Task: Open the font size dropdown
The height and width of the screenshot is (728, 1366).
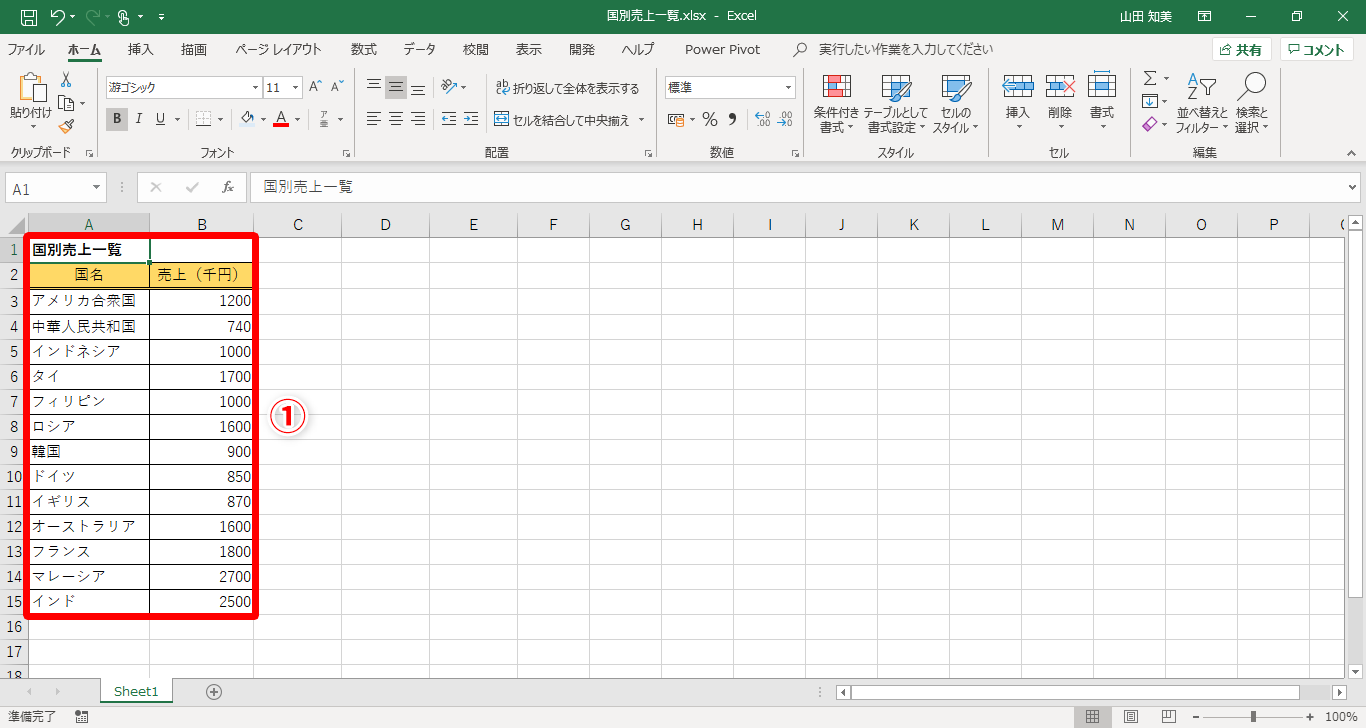Action: click(x=294, y=88)
